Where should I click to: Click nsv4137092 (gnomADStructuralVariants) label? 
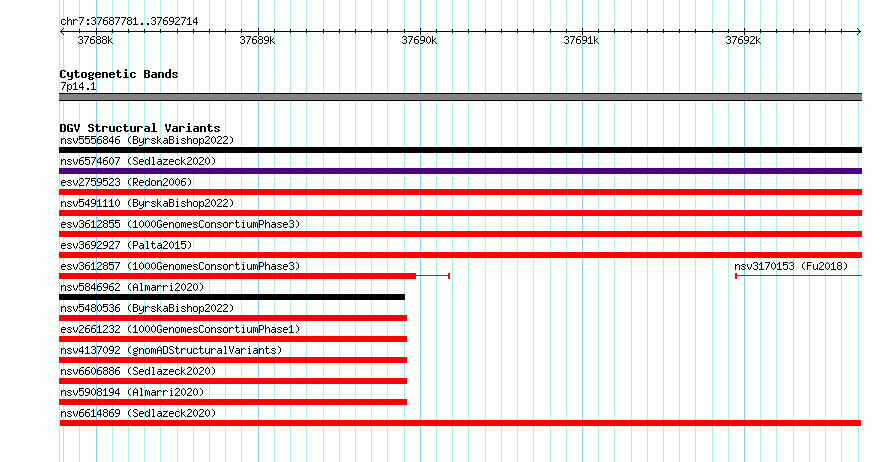click(171, 350)
